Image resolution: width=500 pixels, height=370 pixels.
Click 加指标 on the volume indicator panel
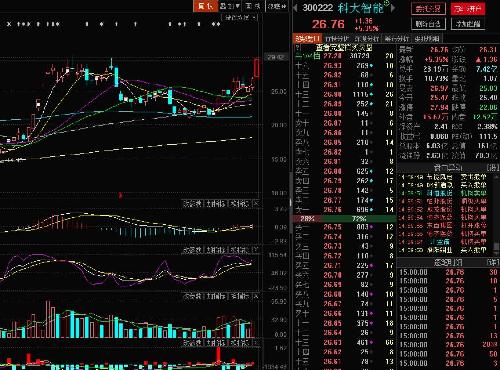(x=215, y=296)
